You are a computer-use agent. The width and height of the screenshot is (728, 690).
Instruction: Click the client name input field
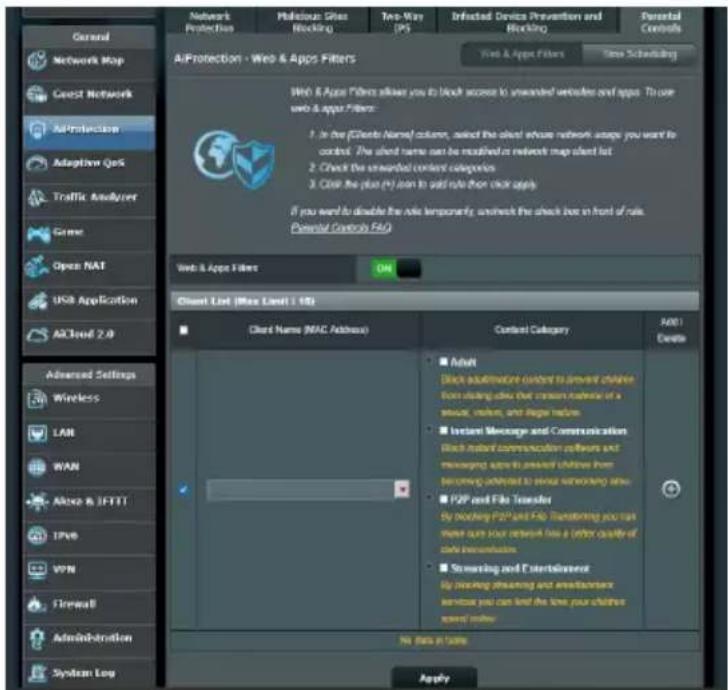pyautogui.click(x=301, y=489)
